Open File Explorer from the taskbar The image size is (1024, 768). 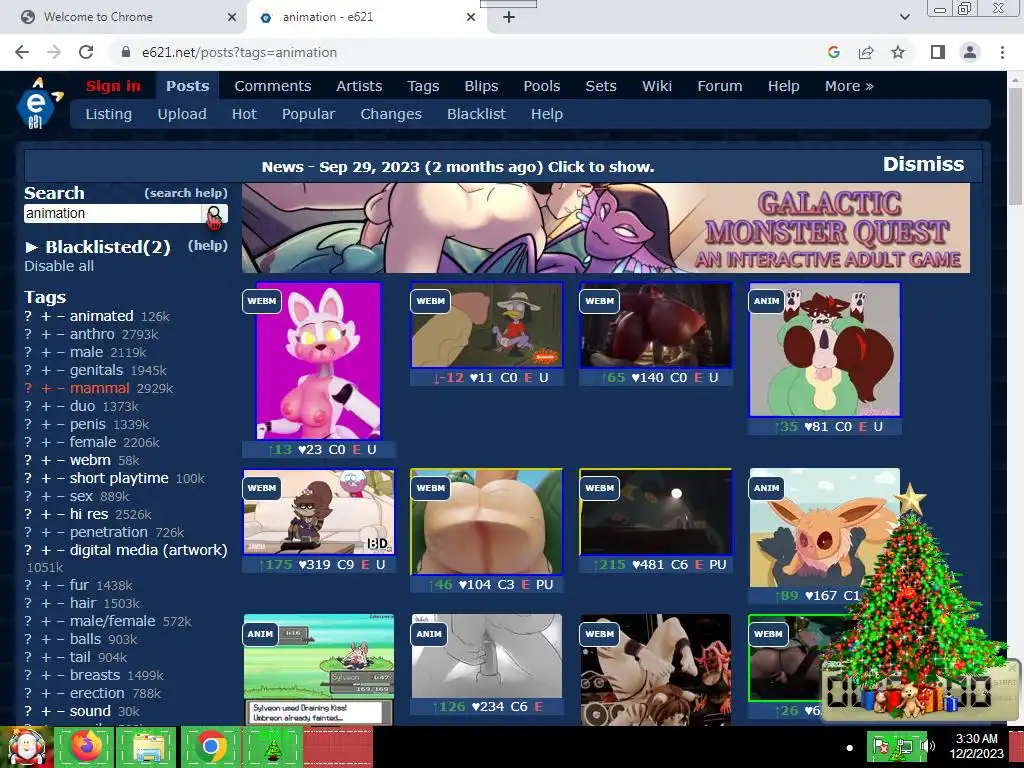click(x=146, y=746)
